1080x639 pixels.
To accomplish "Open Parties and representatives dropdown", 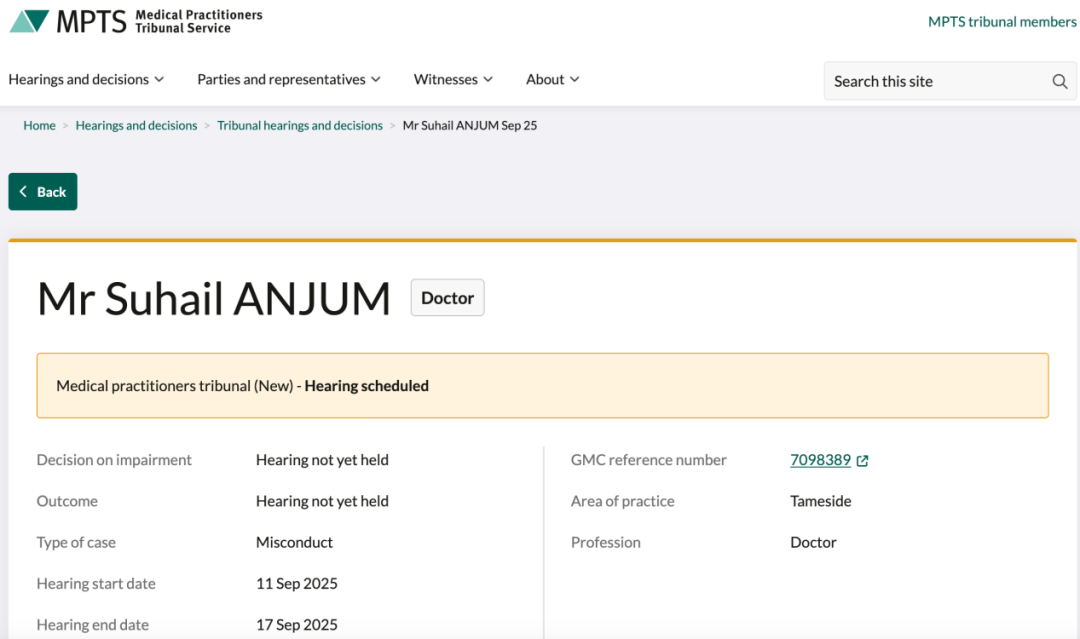I will point(288,80).
